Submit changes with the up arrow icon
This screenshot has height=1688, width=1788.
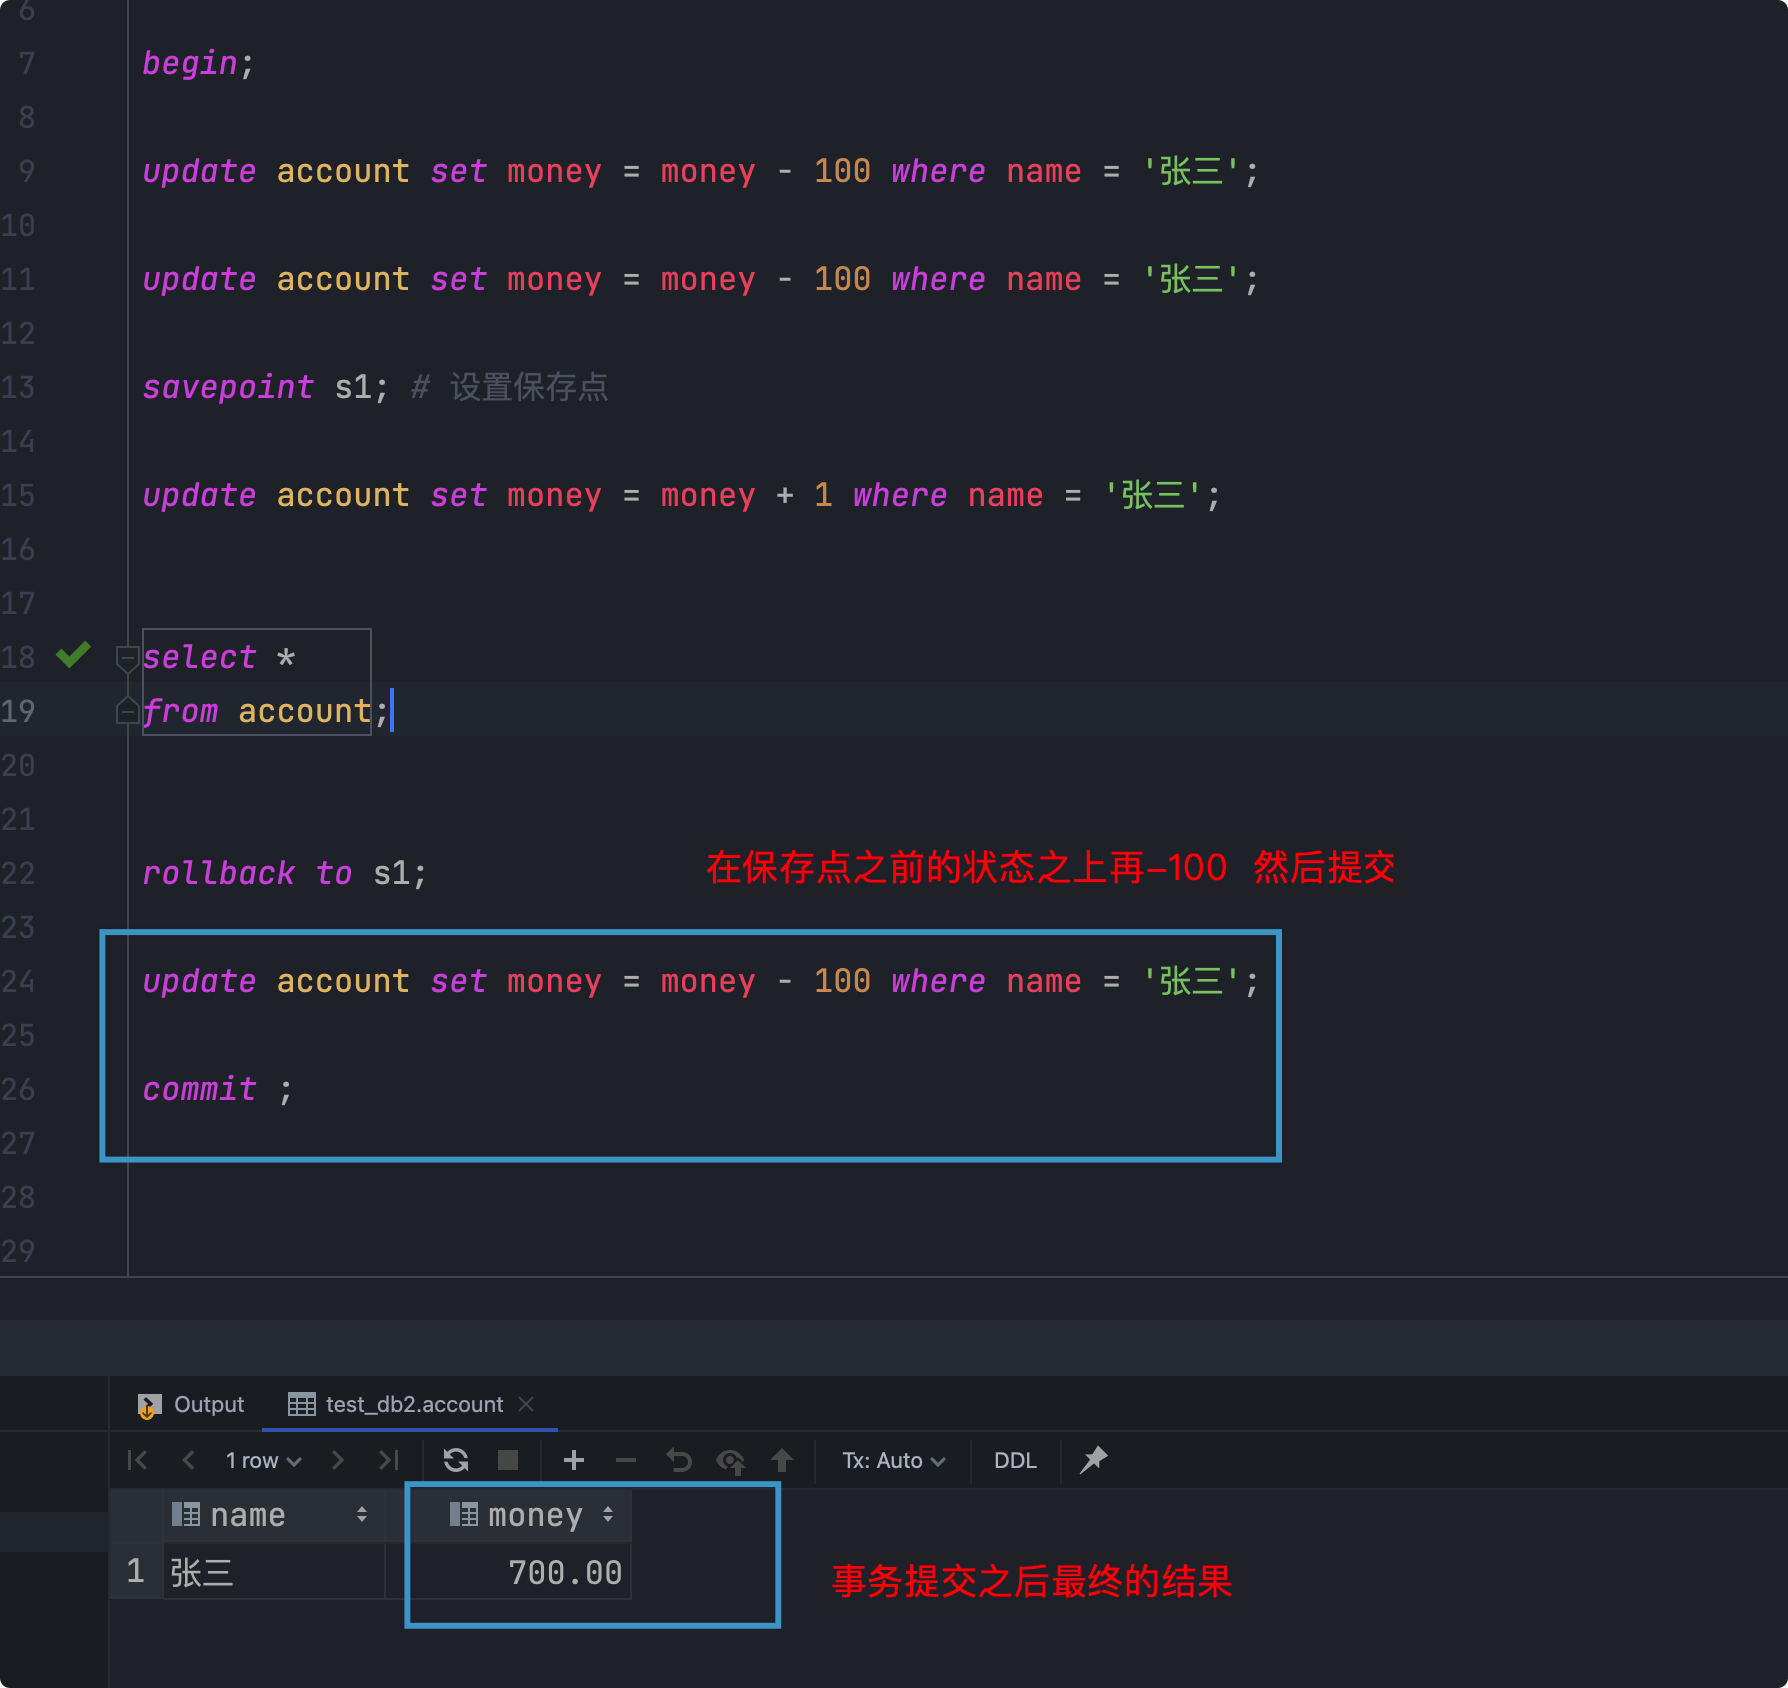[x=782, y=1460]
